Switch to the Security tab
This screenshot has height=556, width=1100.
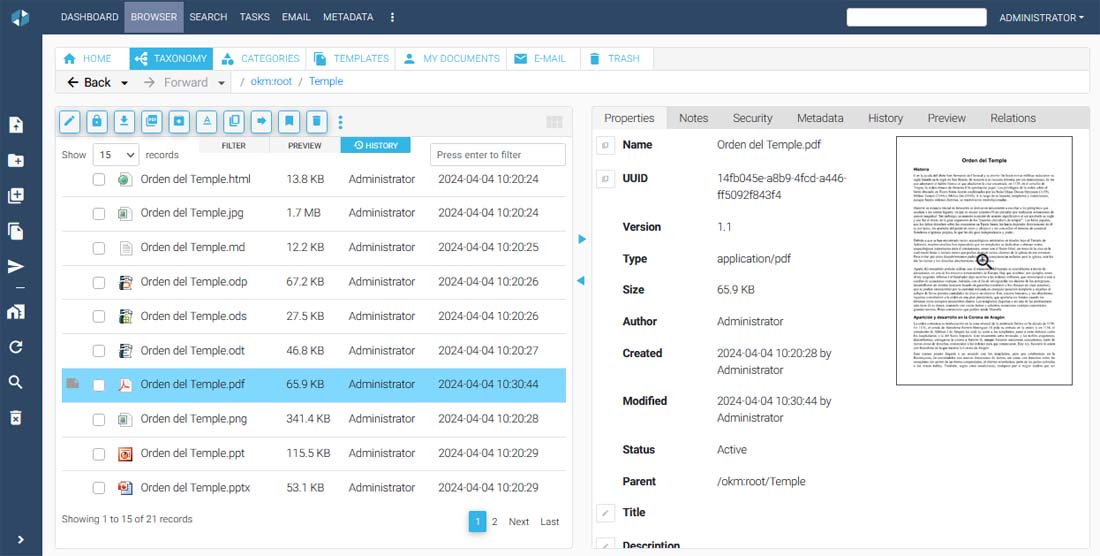752,118
